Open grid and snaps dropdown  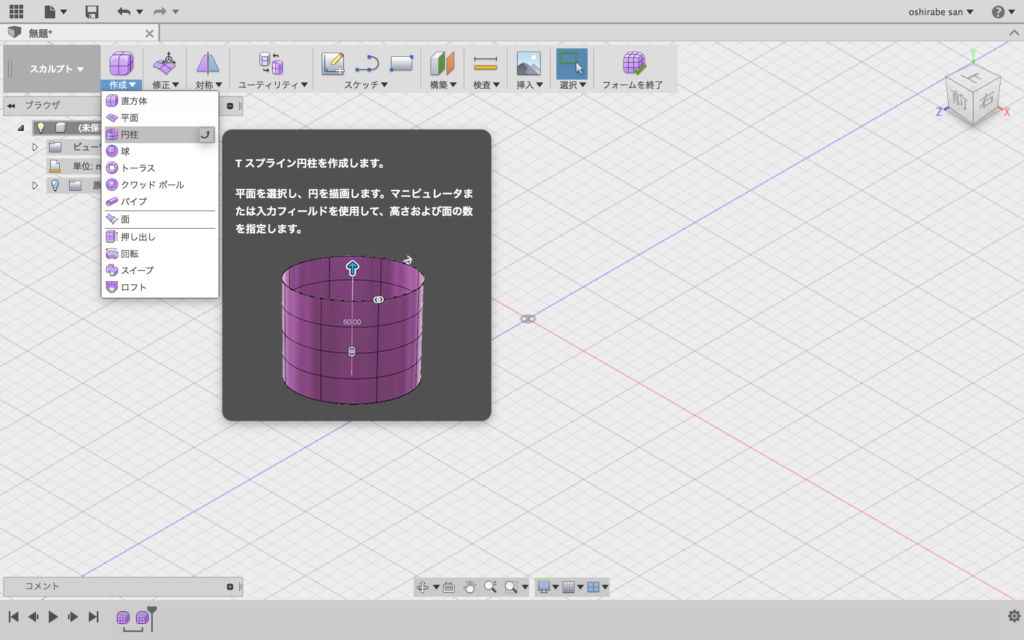pyautogui.click(x=573, y=587)
